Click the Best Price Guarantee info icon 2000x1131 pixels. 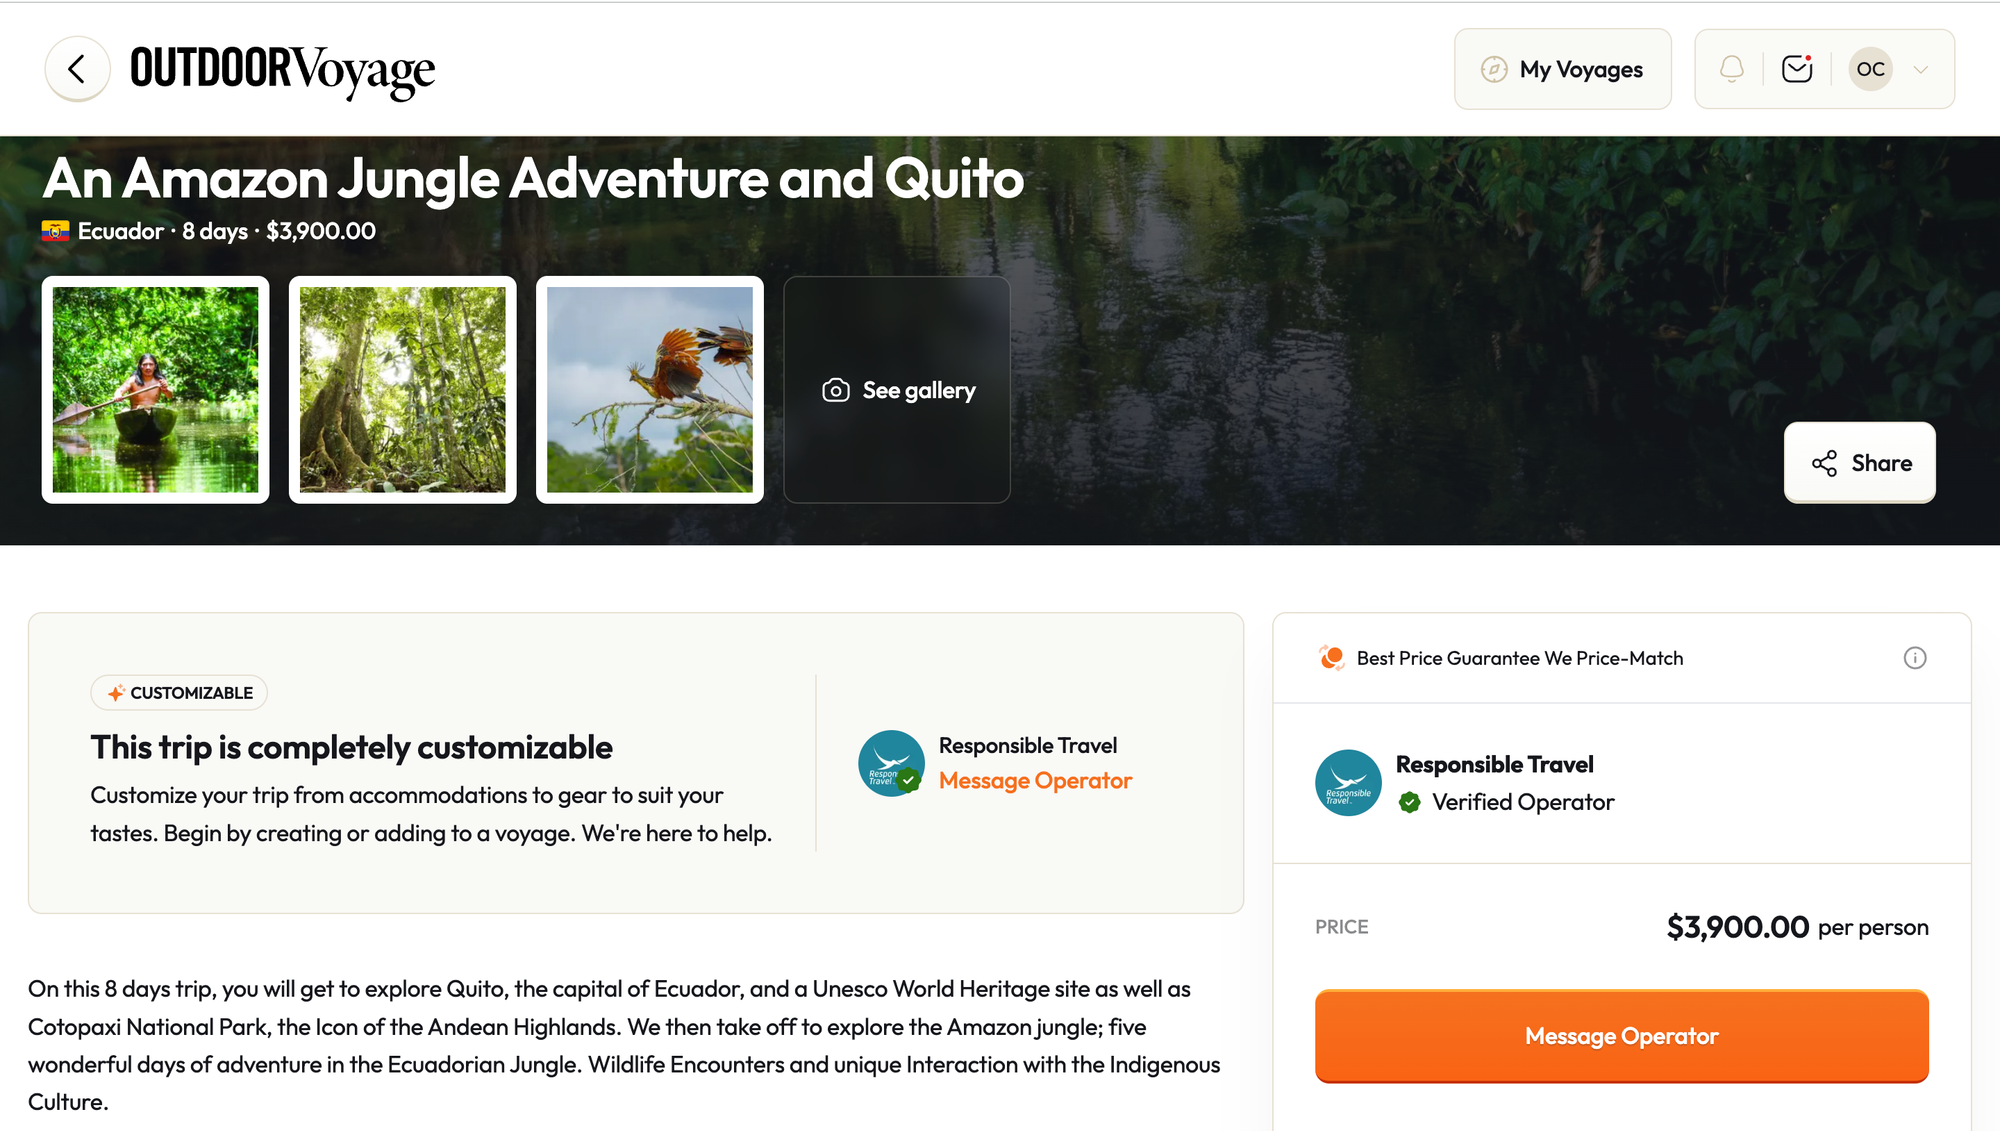[x=1915, y=658]
